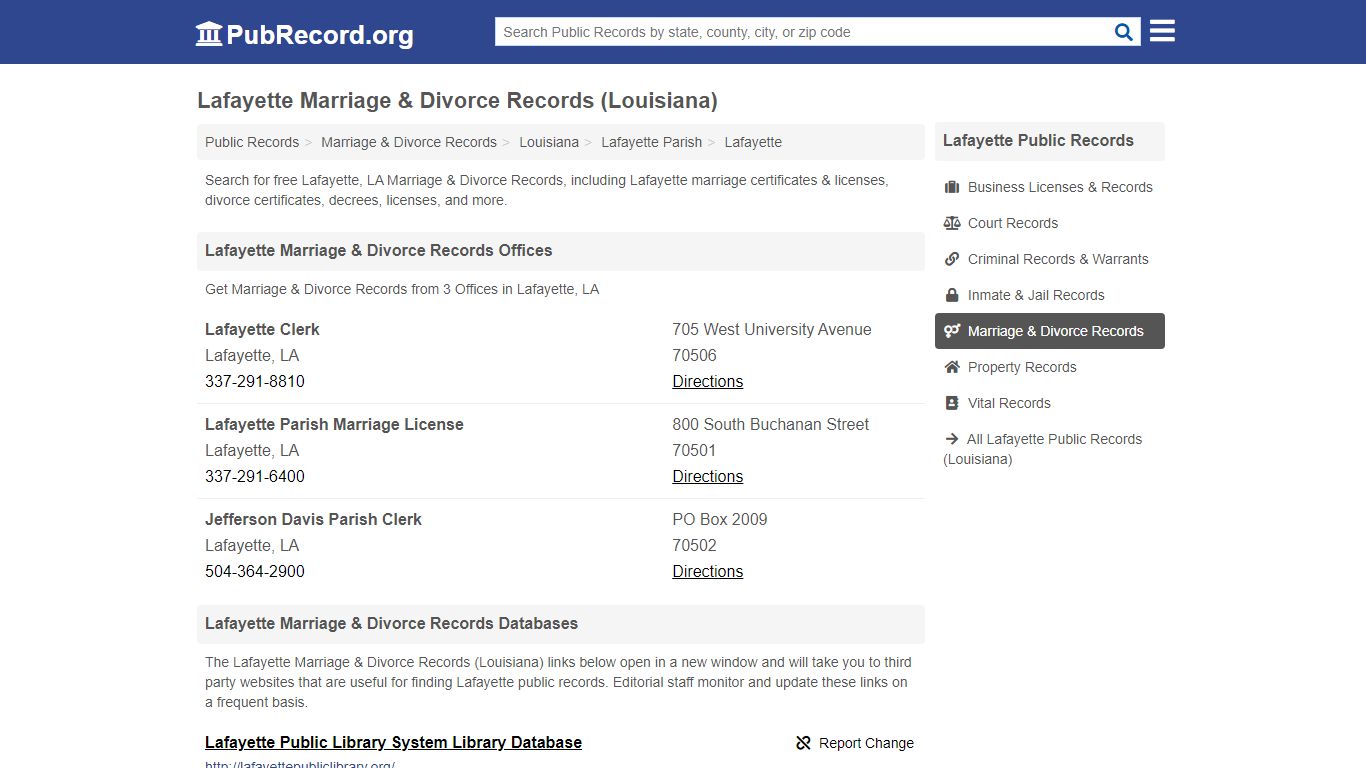Click zip code 70501
The height and width of the screenshot is (768, 1366).
click(x=694, y=450)
